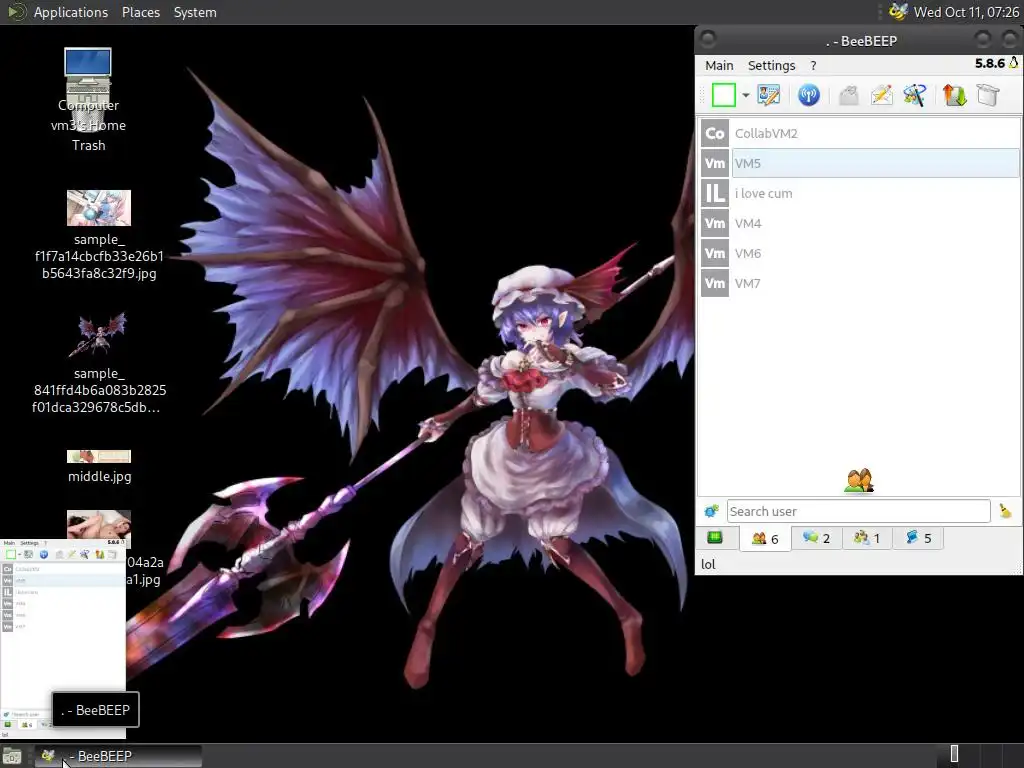Click the blue gear icon left of search
Viewport: 1024px width, 768px height.
click(x=711, y=511)
